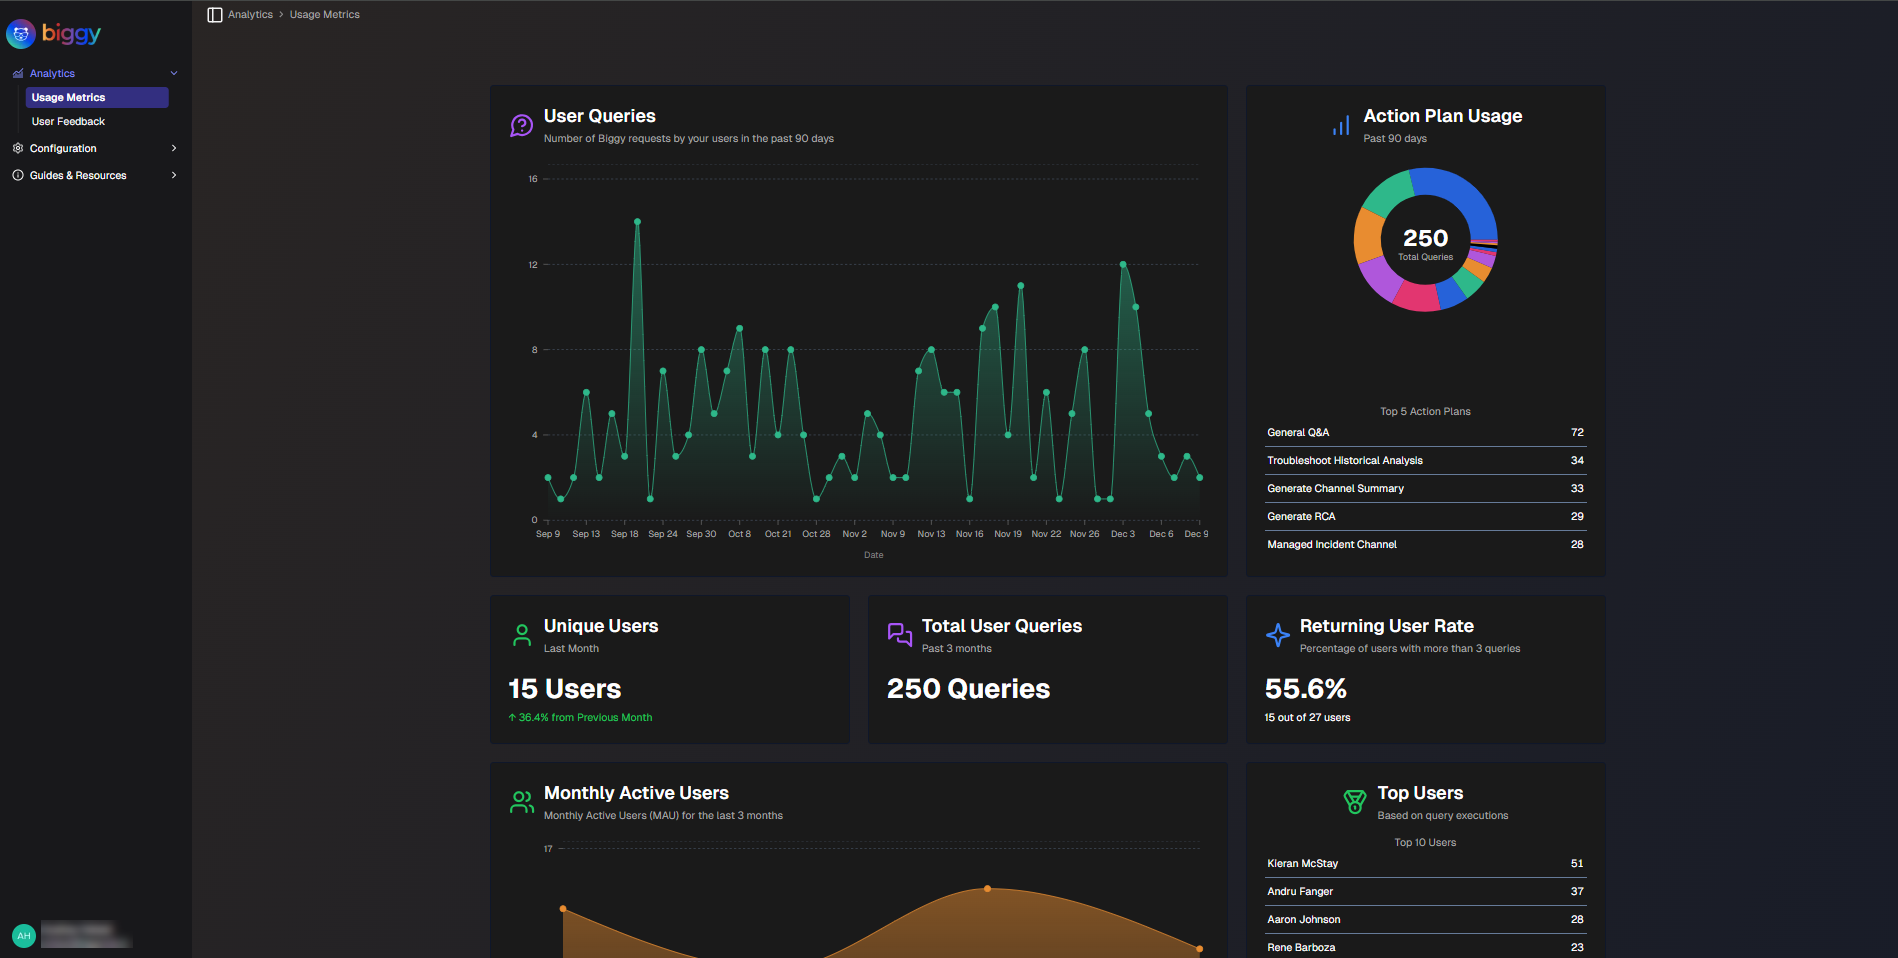The height and width of the screenshot is (958, 1898).
Task: Click the Top Users medal icon
Action: click(x=1353, y=801)
